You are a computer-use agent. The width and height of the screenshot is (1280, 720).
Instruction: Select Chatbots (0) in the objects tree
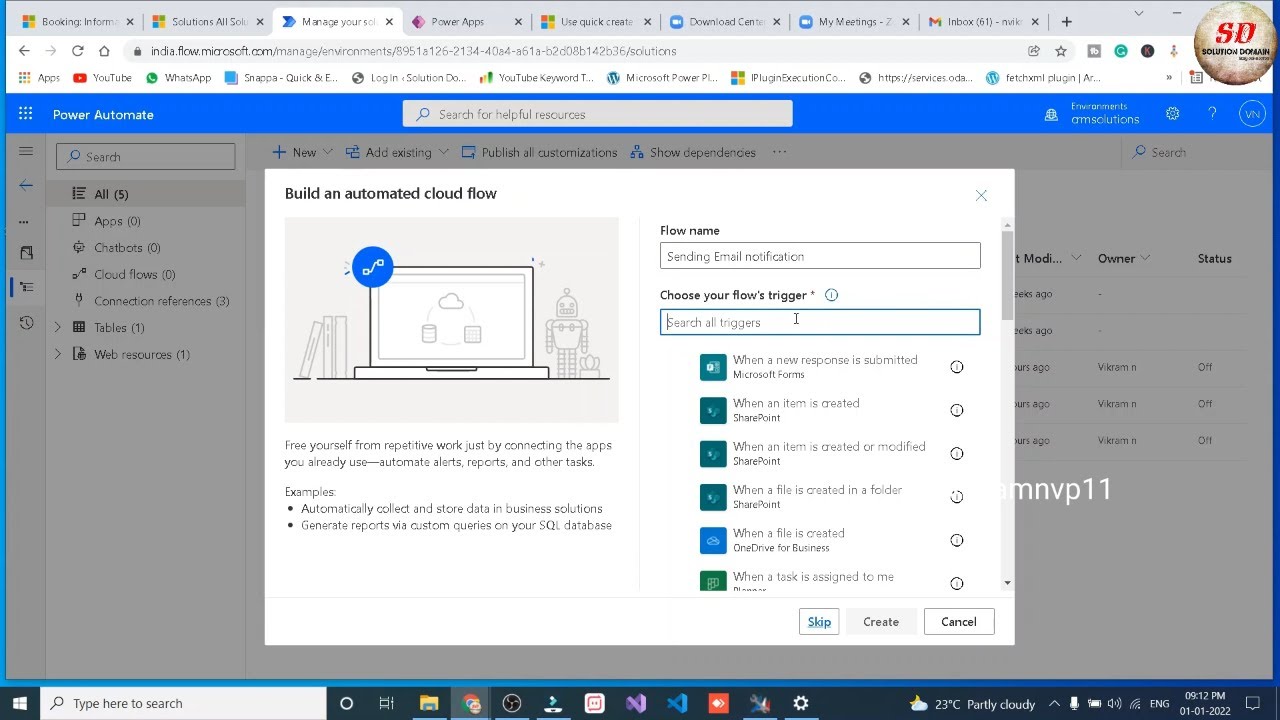click(x=145, y=247)
